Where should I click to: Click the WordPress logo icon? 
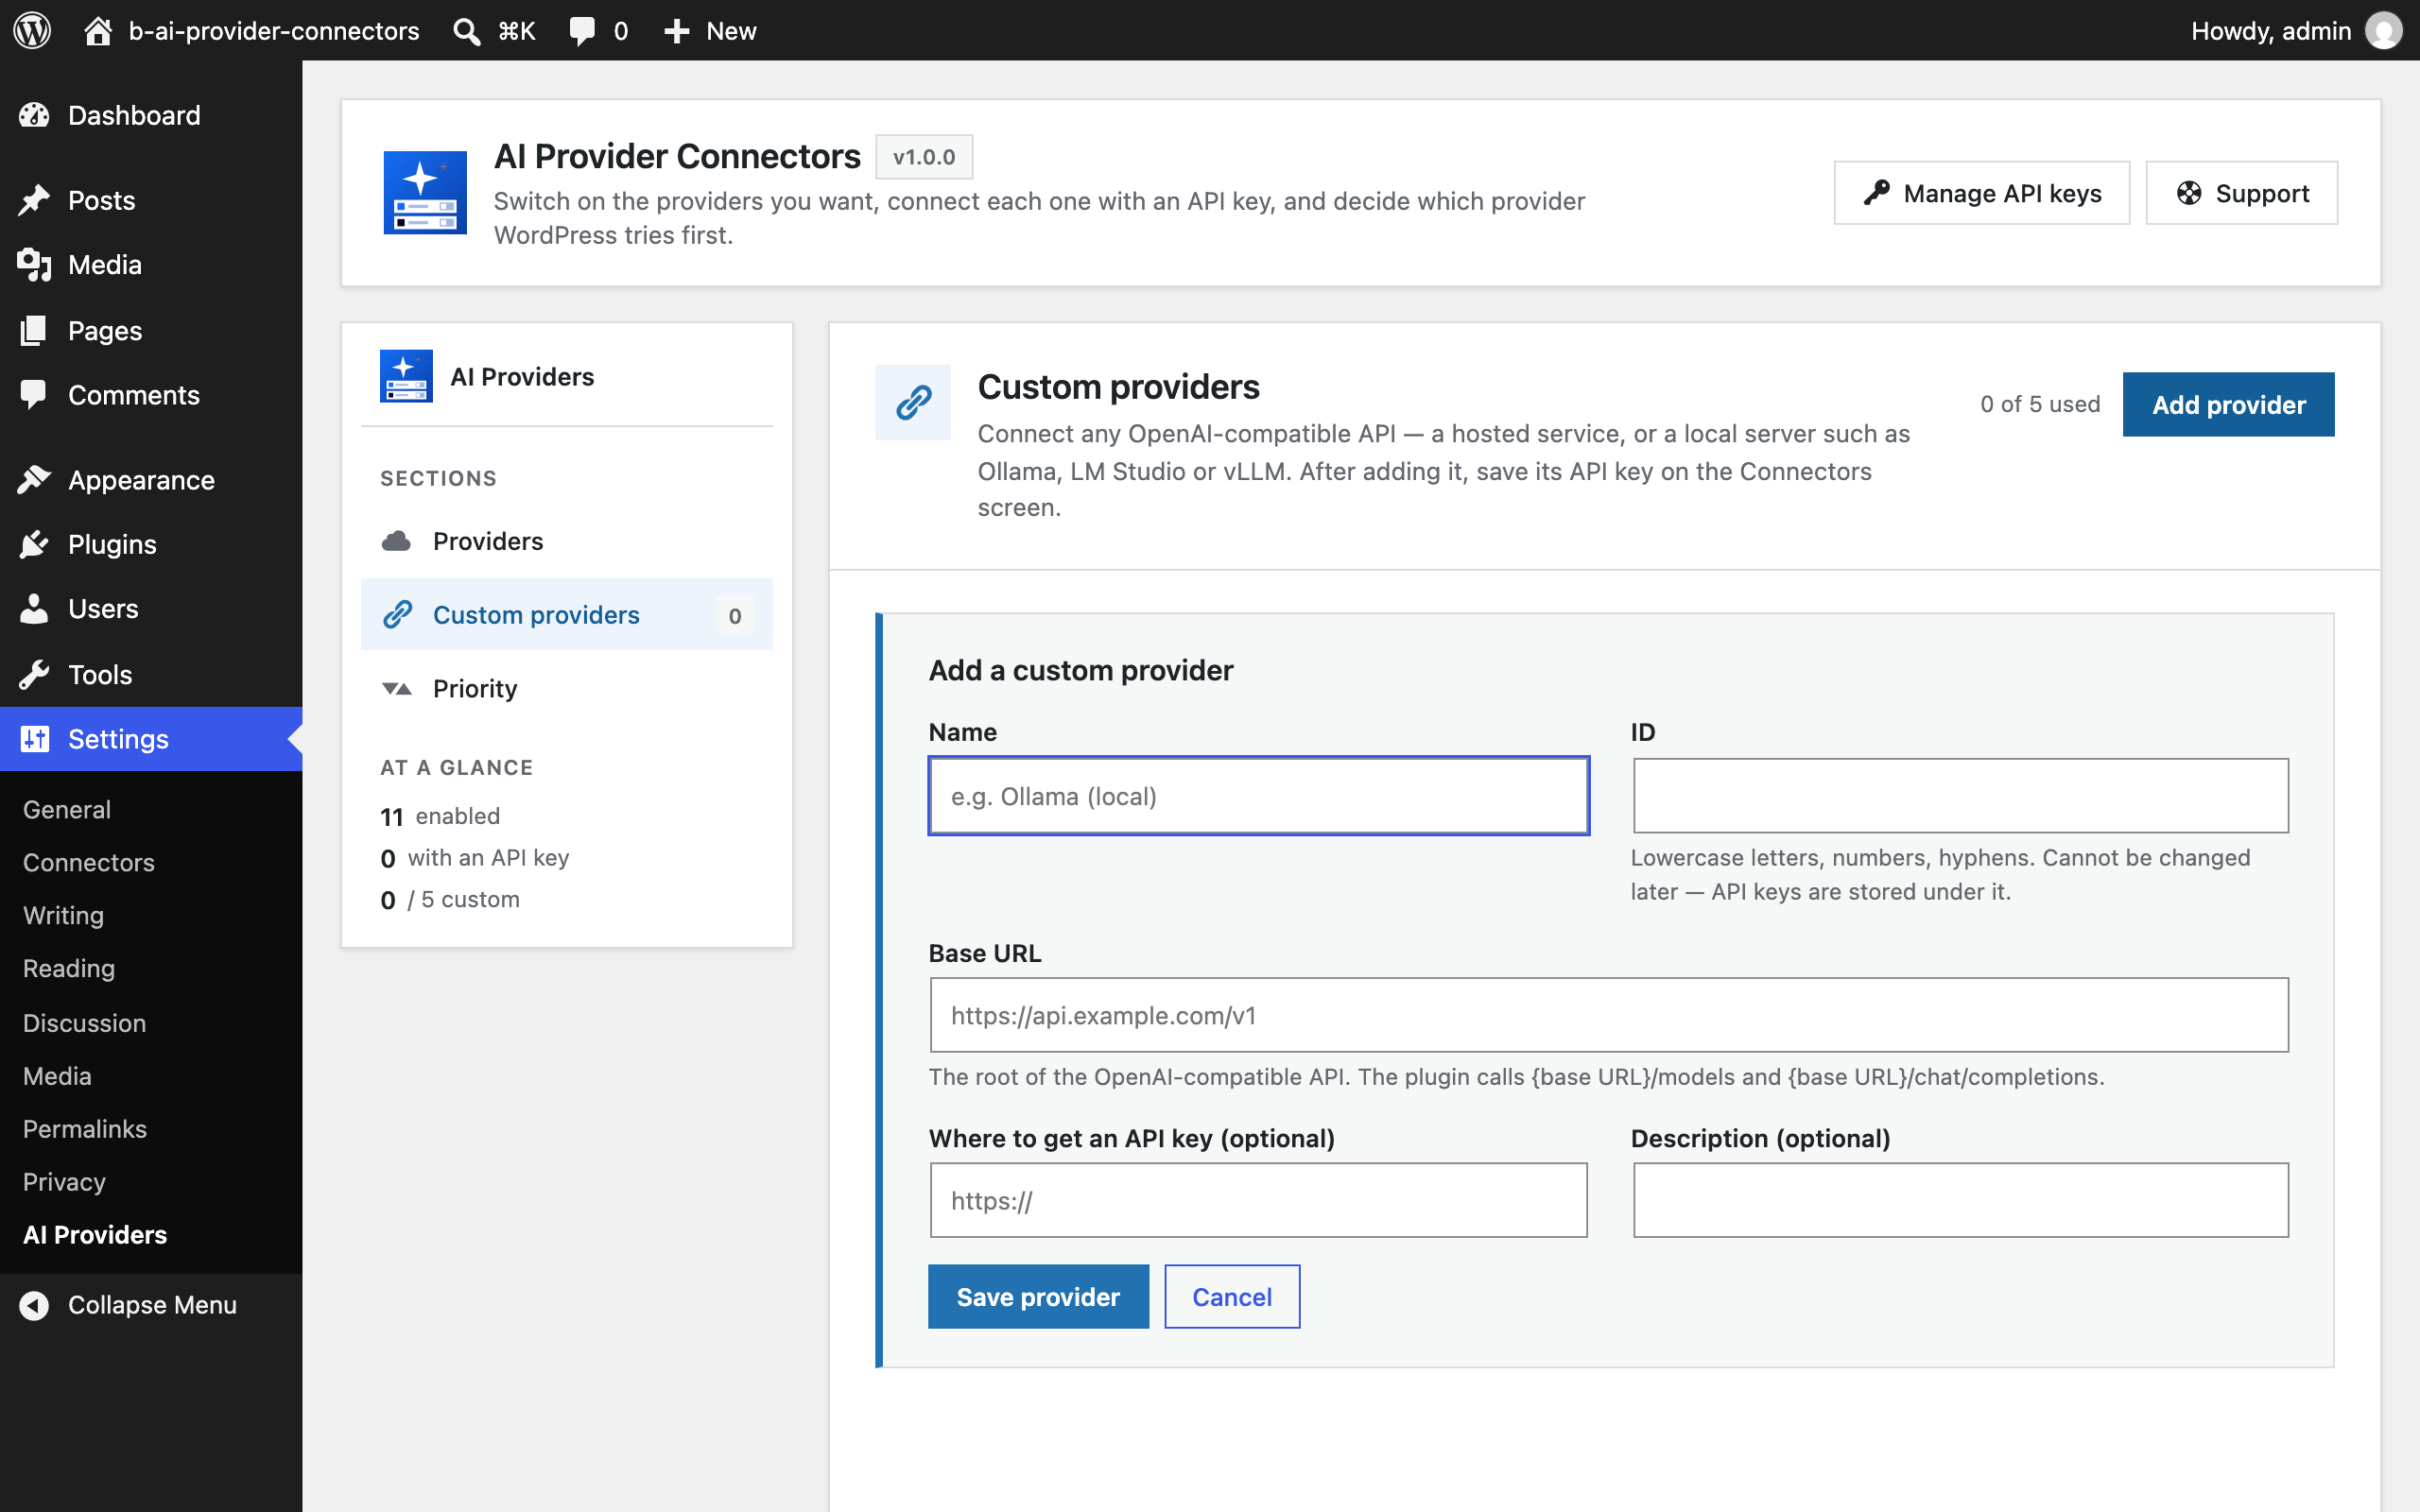32,30
